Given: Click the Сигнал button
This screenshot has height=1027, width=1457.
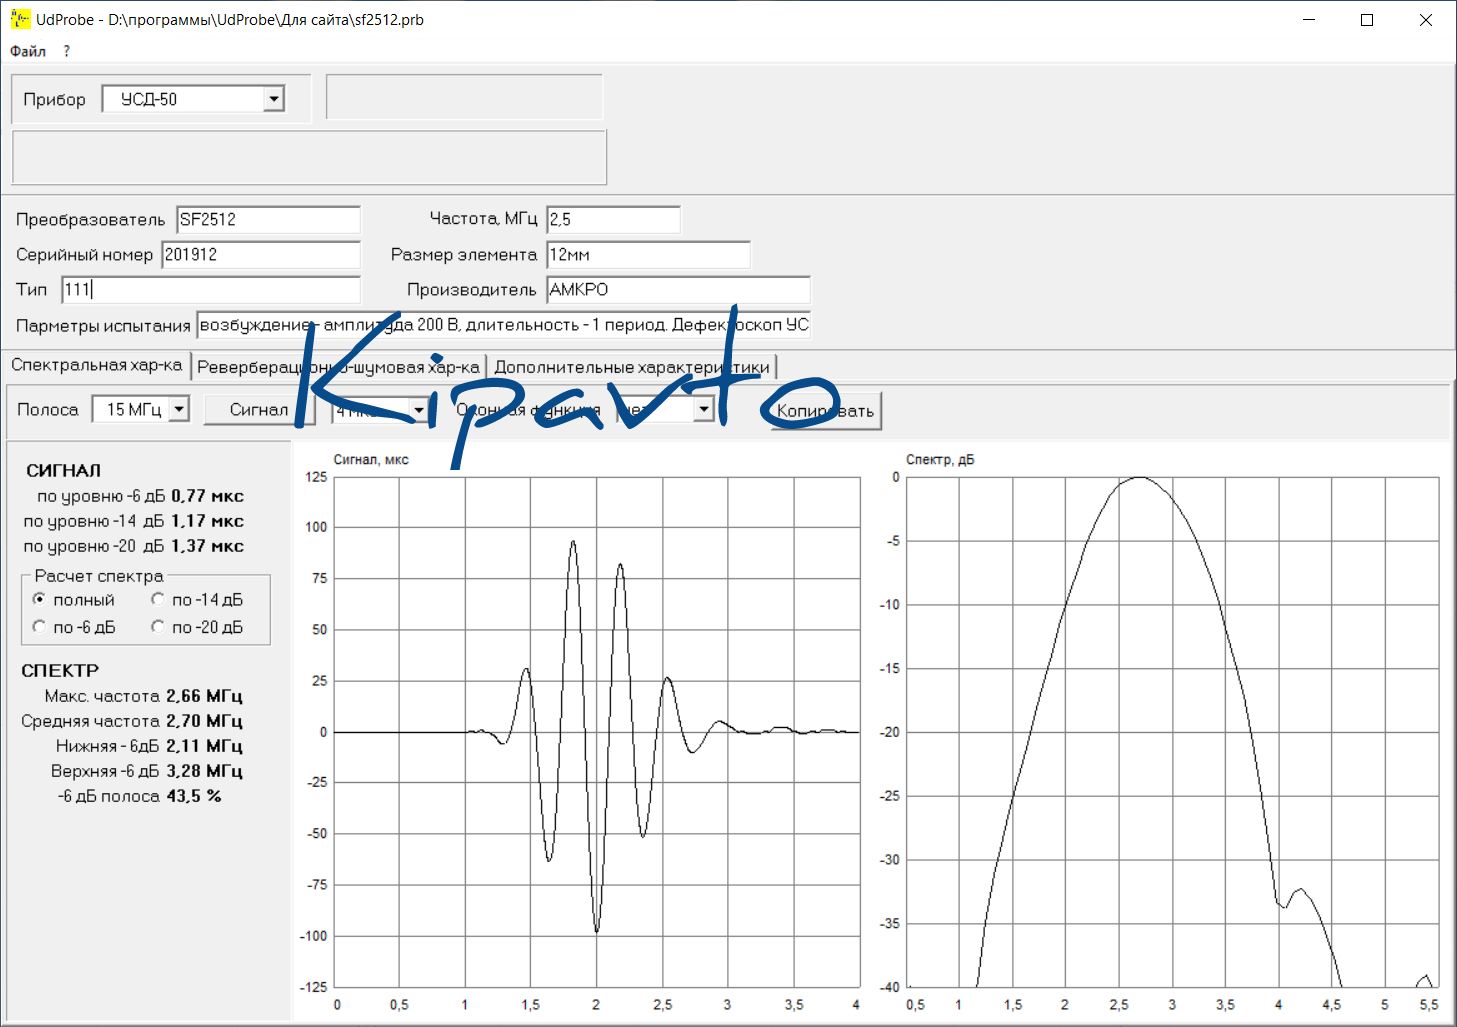Looking at the screenshot, I should tap(259, 409).
